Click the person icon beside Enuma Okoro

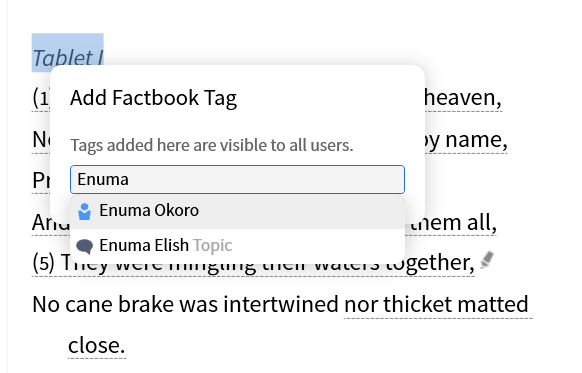click(x=85, y=212)
